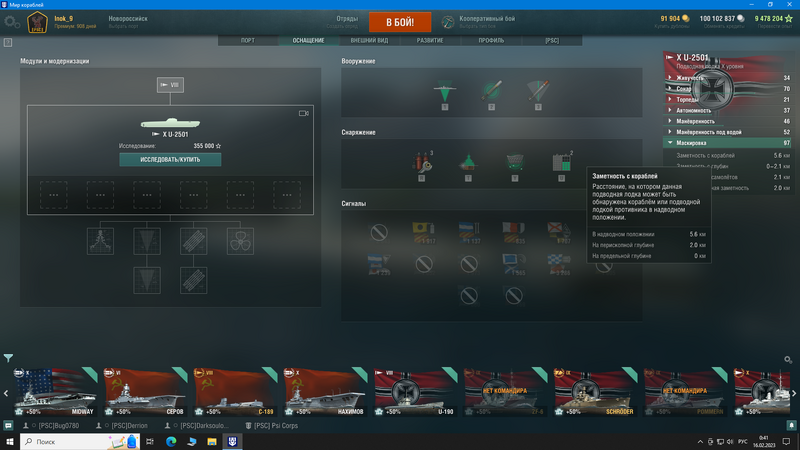Open the notifications bell icon

[791, 425]
